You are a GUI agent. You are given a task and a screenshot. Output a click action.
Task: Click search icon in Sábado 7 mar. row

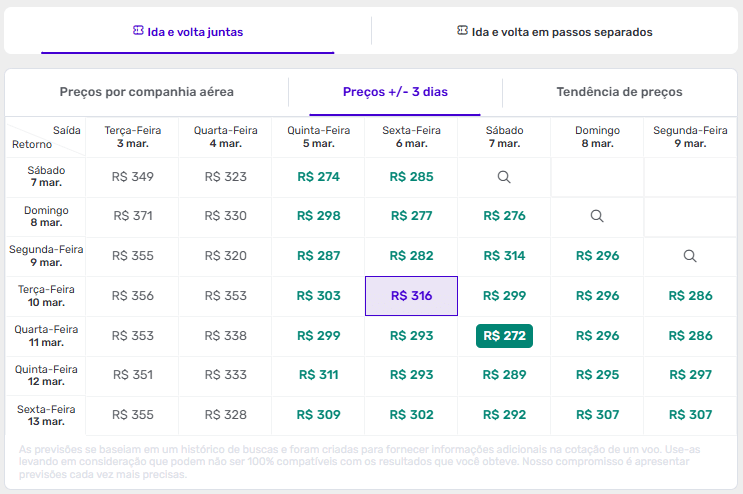(x=504, y=177)
